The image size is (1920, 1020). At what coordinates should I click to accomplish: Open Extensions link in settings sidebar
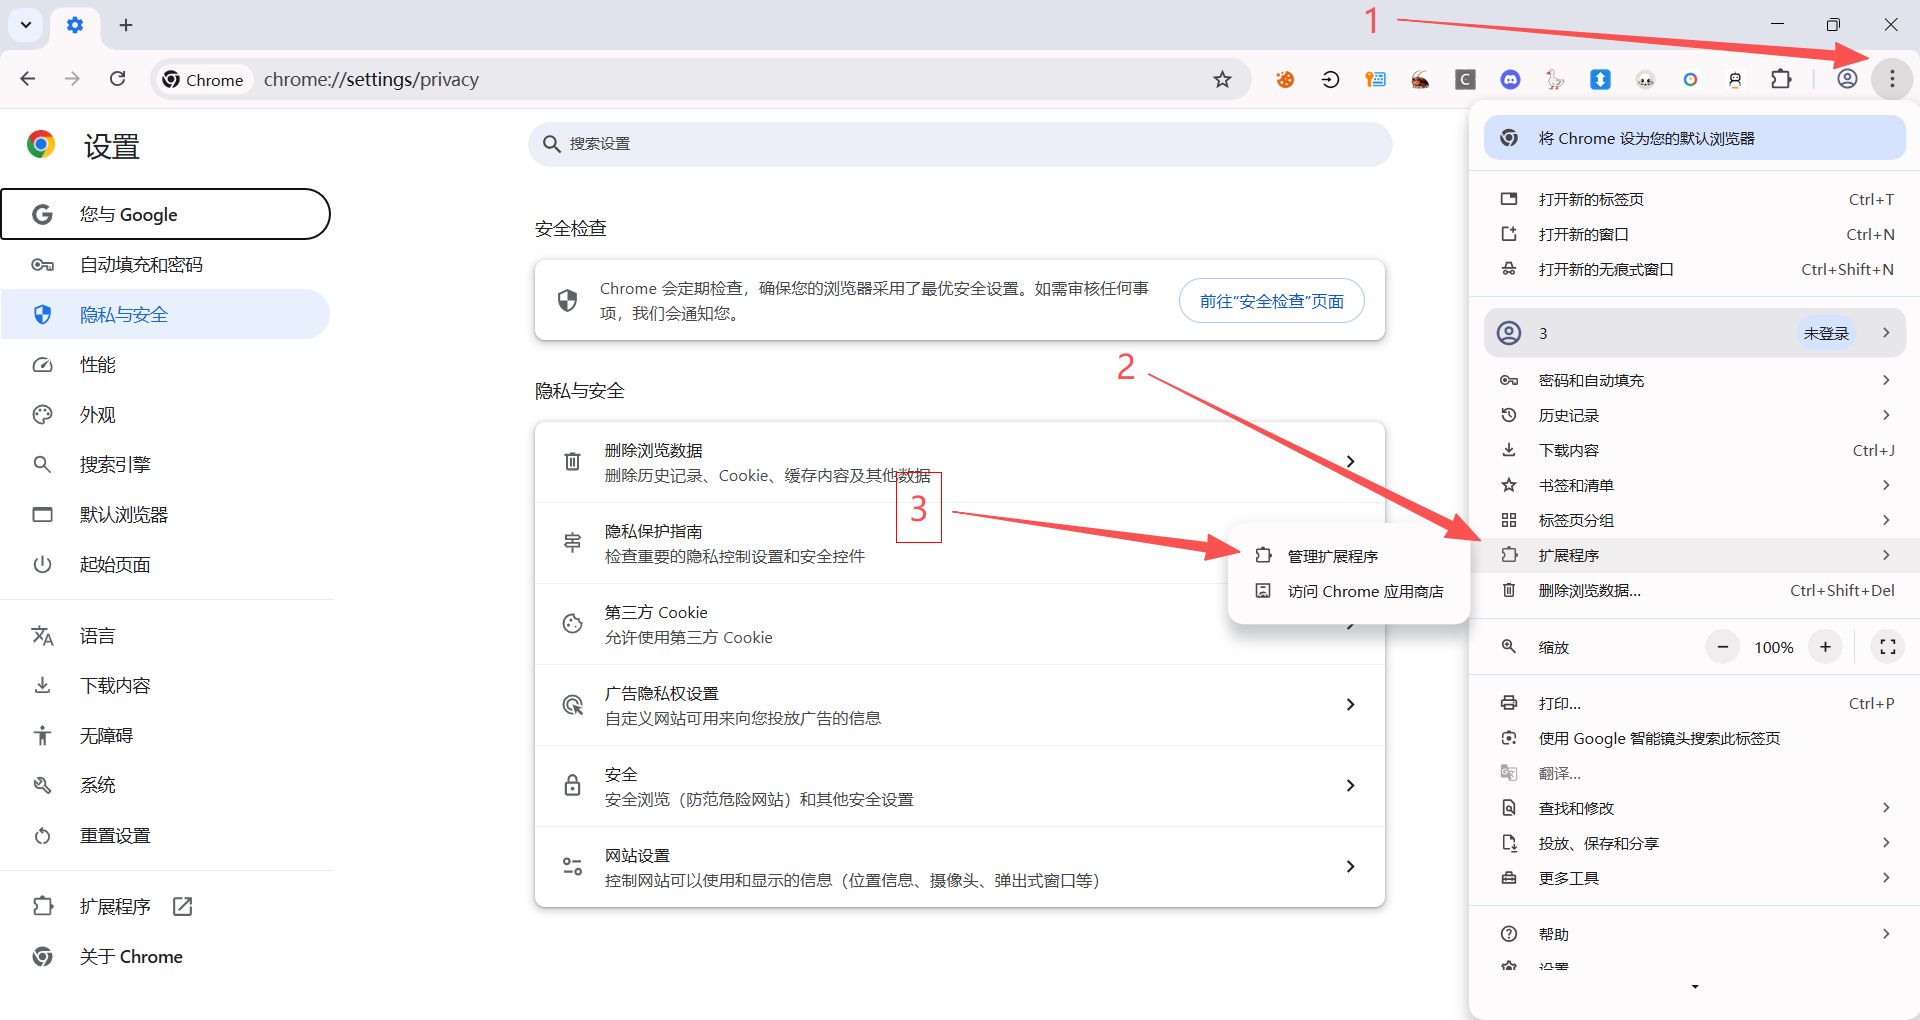pos(165,906)
